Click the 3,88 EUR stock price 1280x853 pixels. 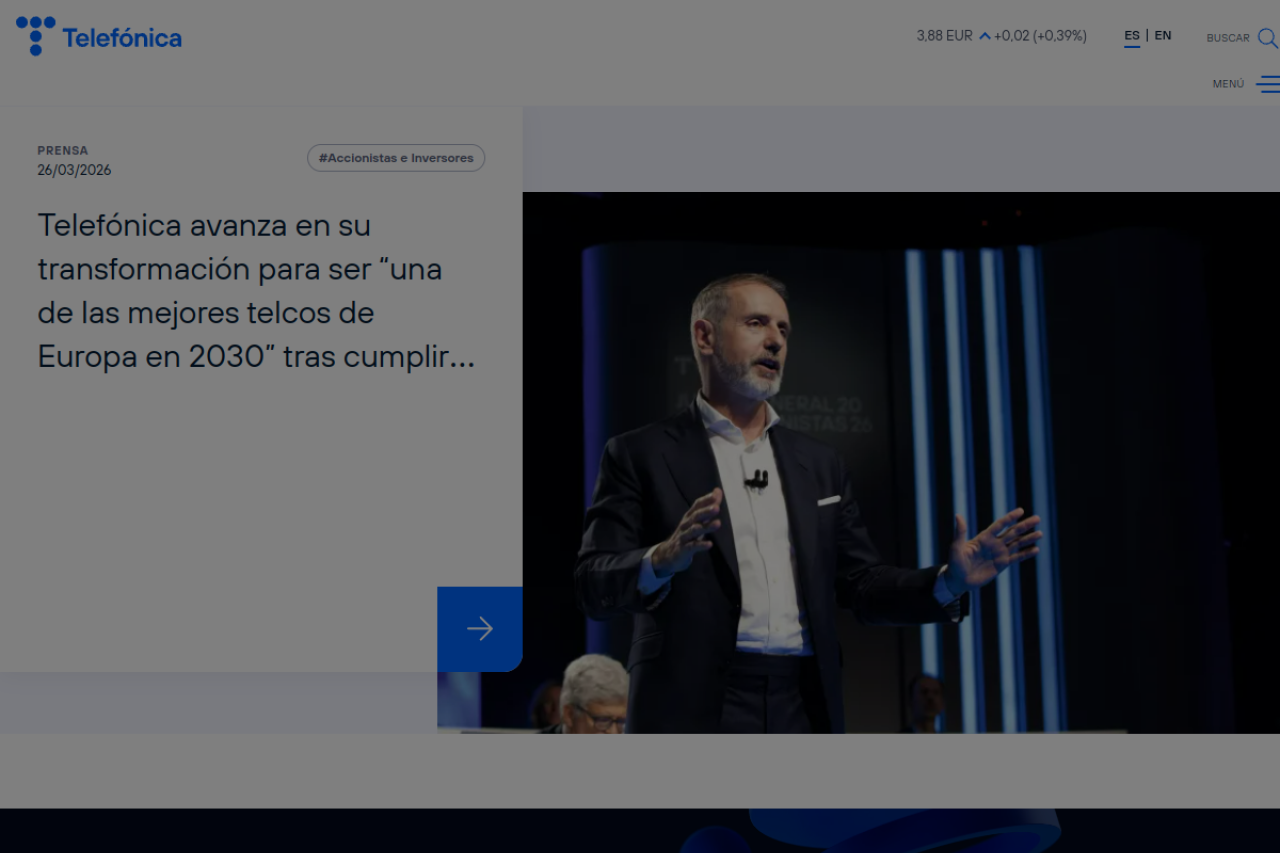(x=944, y=36)
